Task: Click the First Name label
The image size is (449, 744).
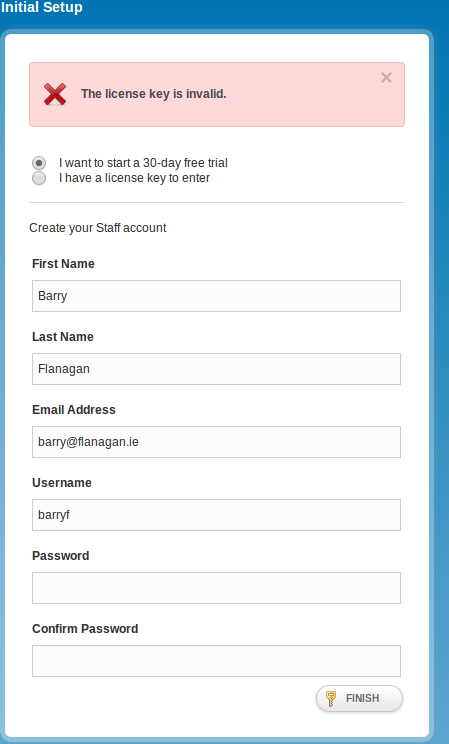Action: point(63,264)
